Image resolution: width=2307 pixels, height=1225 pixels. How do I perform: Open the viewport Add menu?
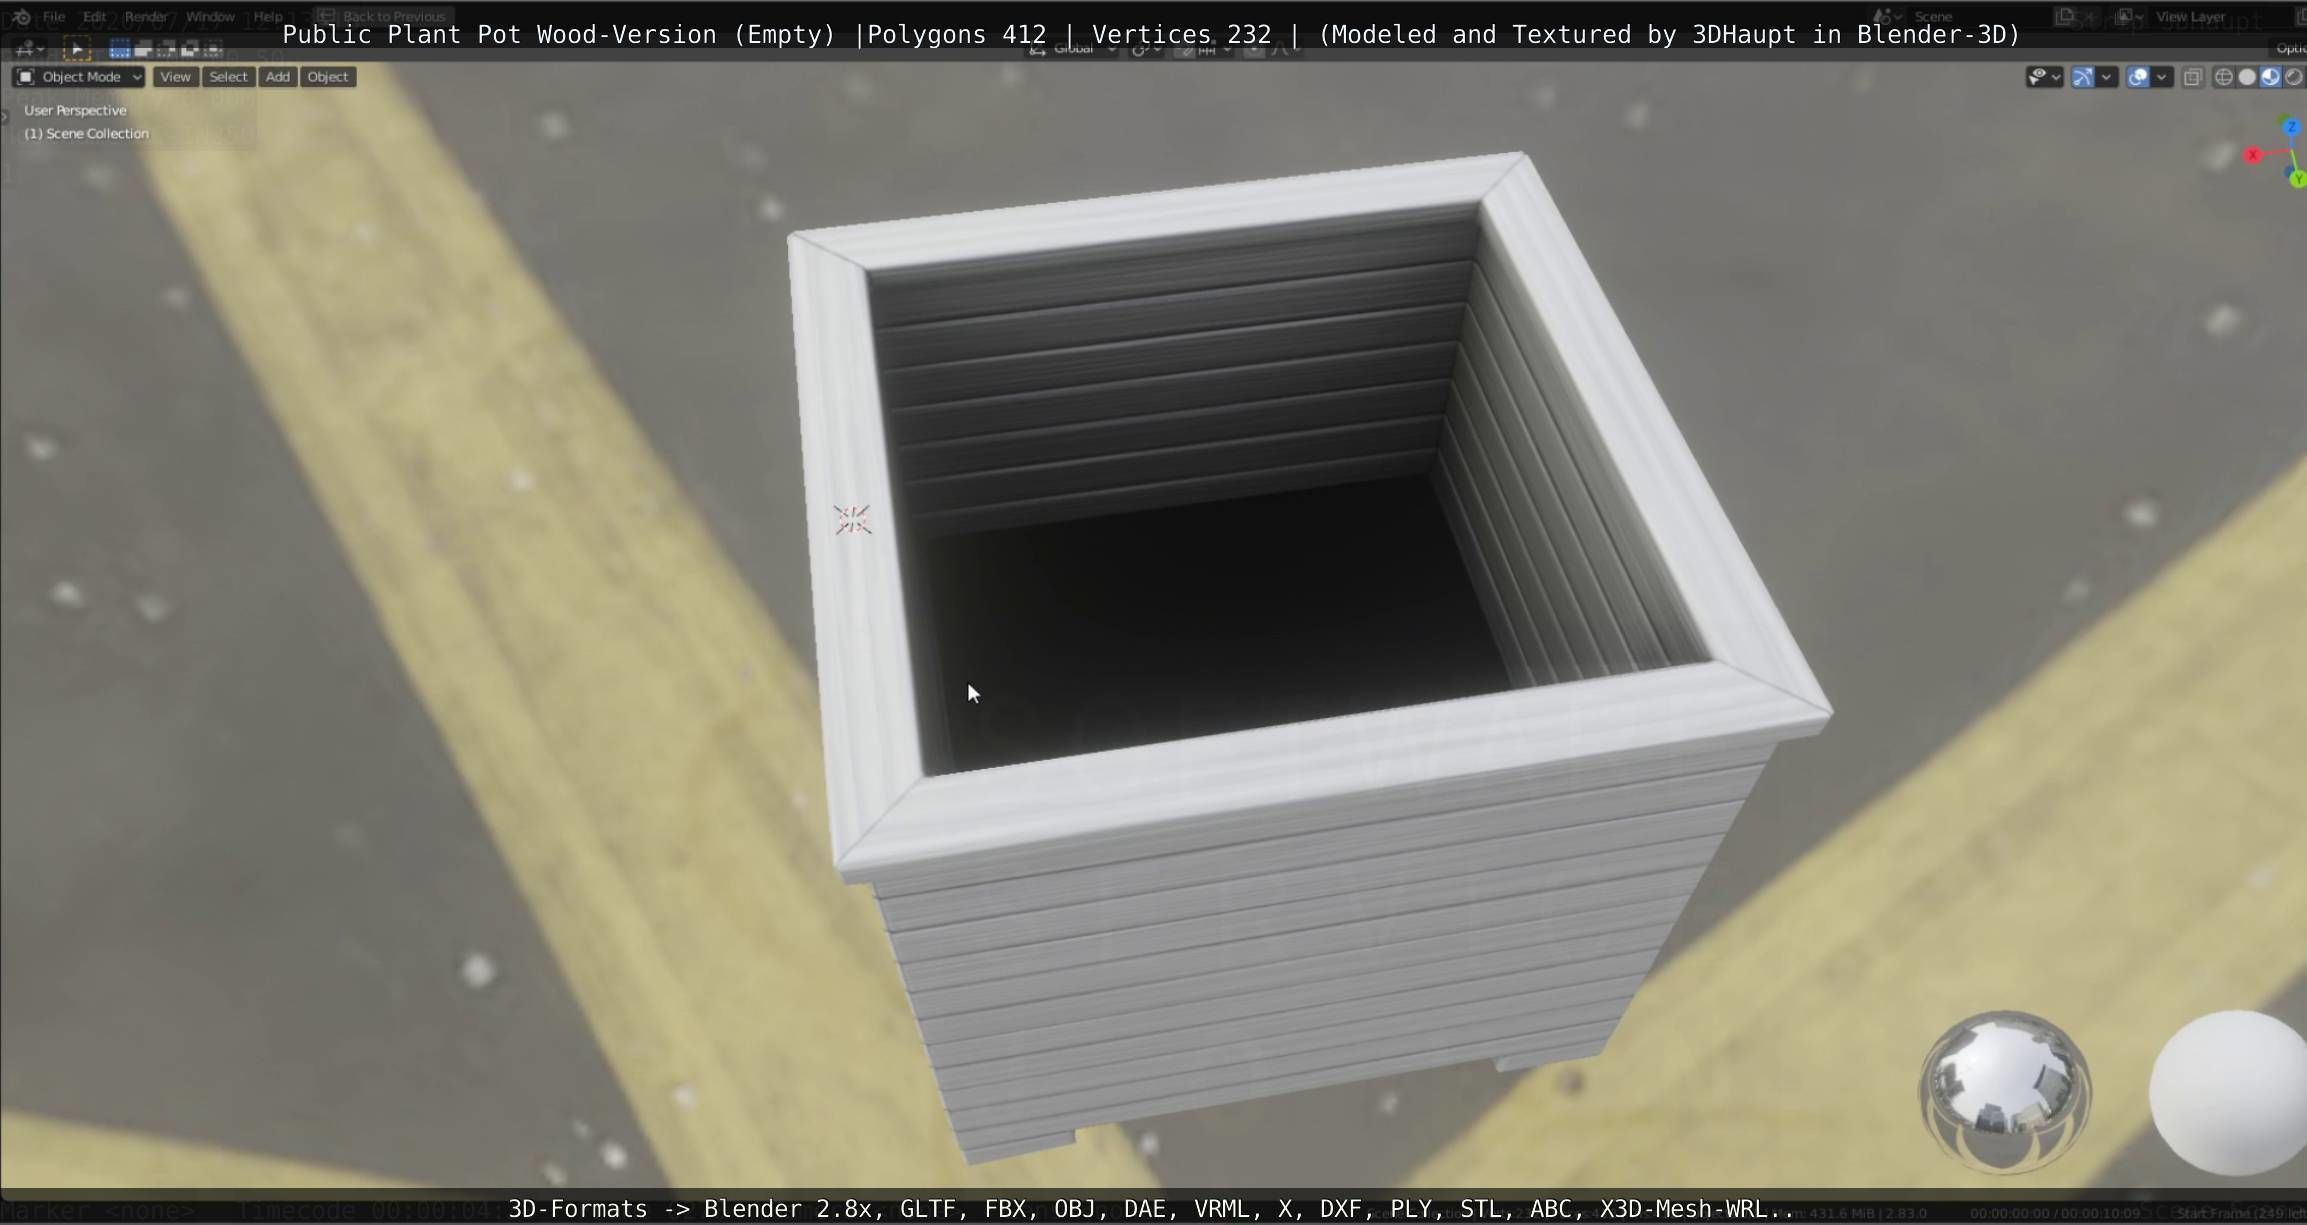coord(278,77)
